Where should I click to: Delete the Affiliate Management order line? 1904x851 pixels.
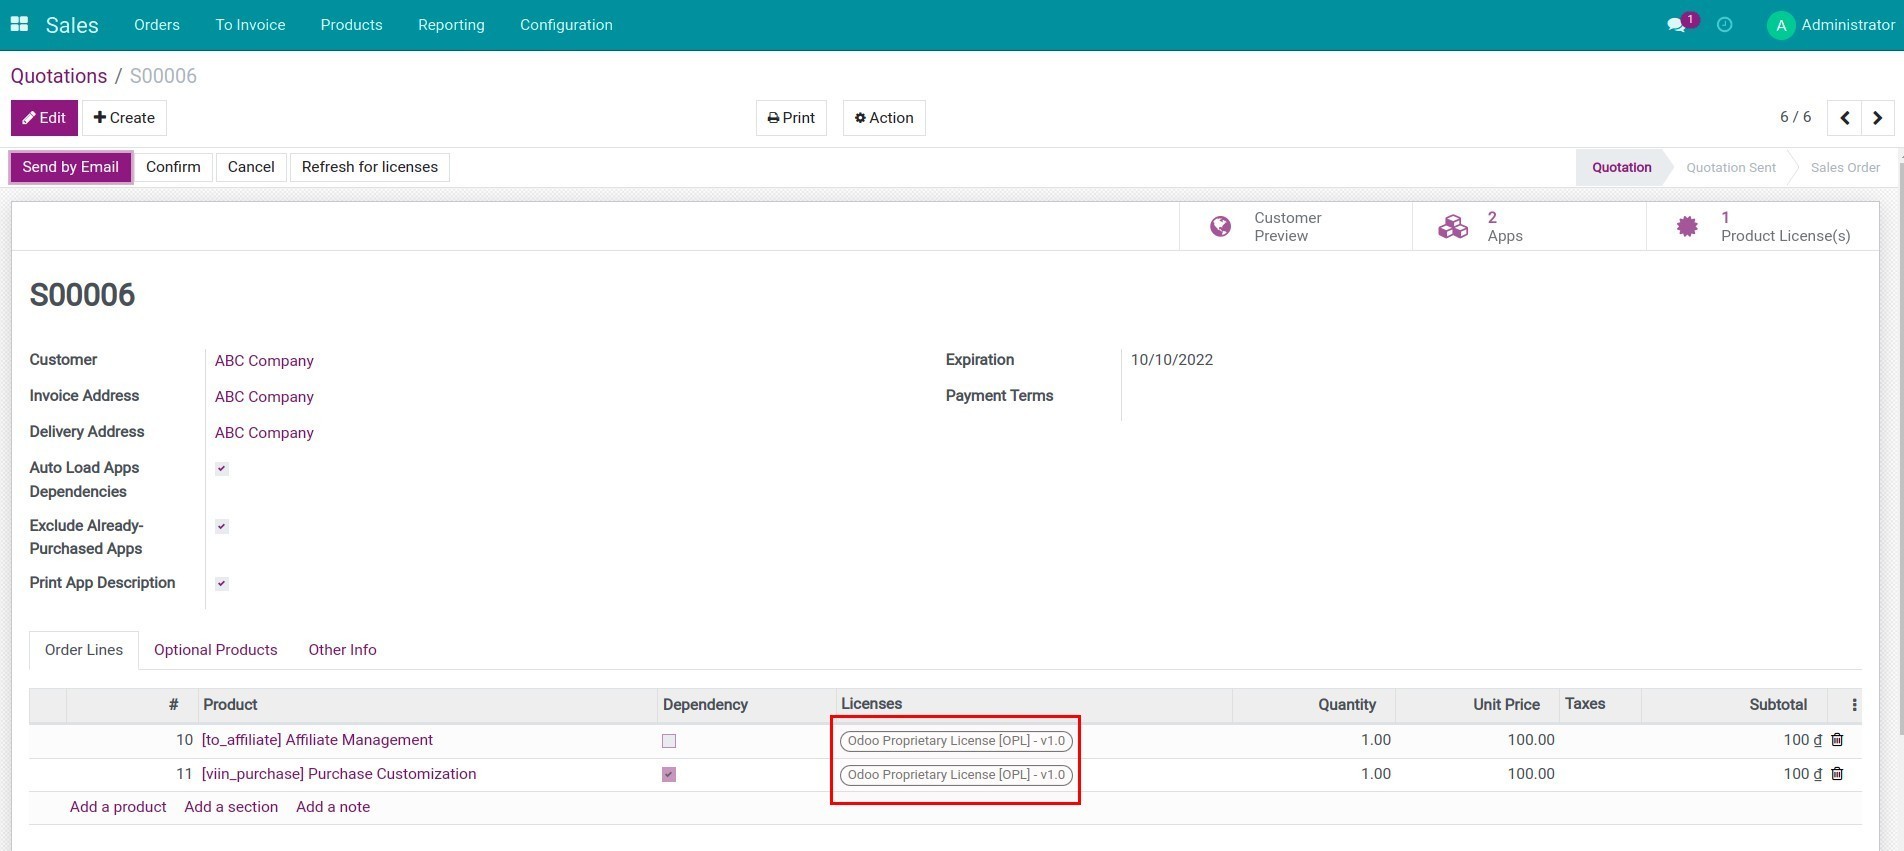(1837, 740)
